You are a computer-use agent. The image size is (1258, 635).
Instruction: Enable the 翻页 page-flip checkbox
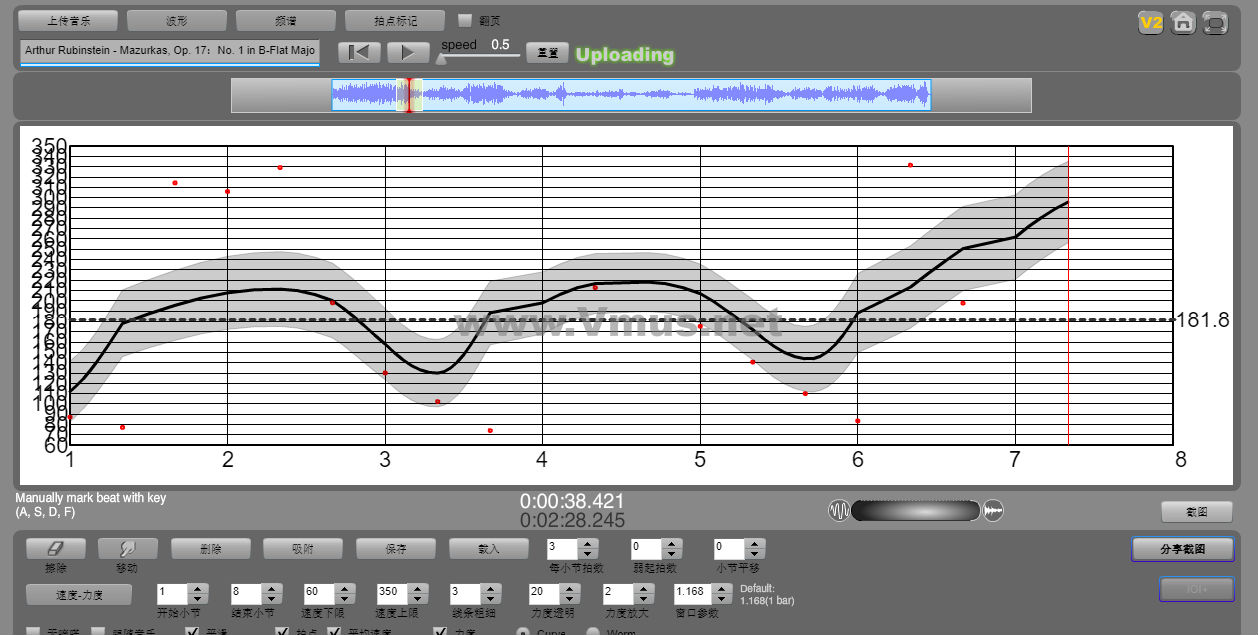465,20
